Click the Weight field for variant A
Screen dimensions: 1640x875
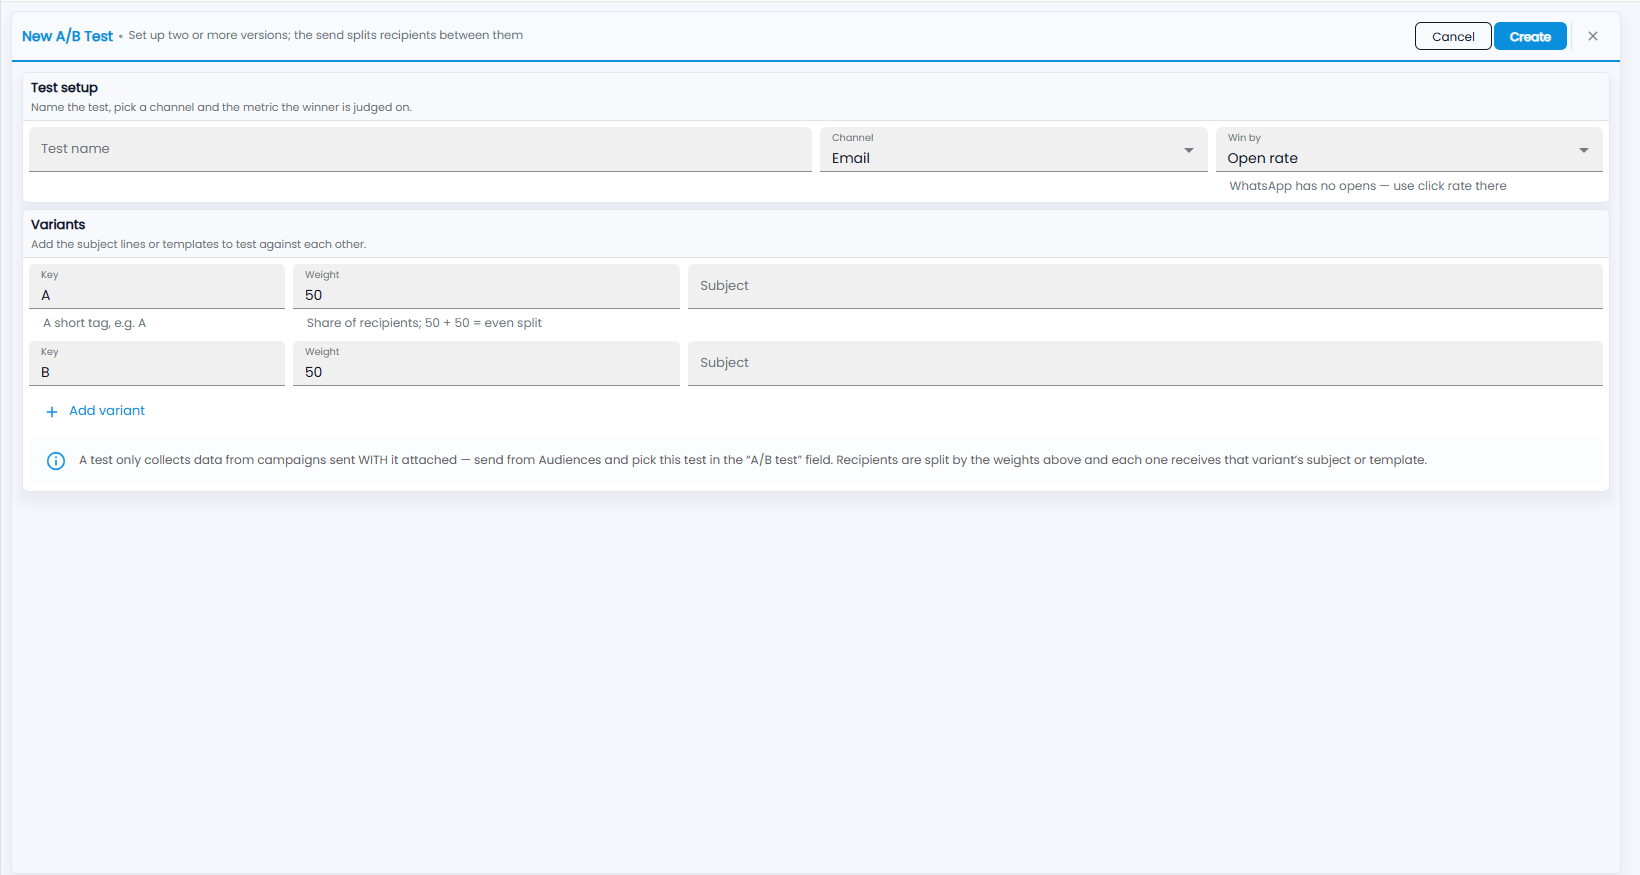486,286
